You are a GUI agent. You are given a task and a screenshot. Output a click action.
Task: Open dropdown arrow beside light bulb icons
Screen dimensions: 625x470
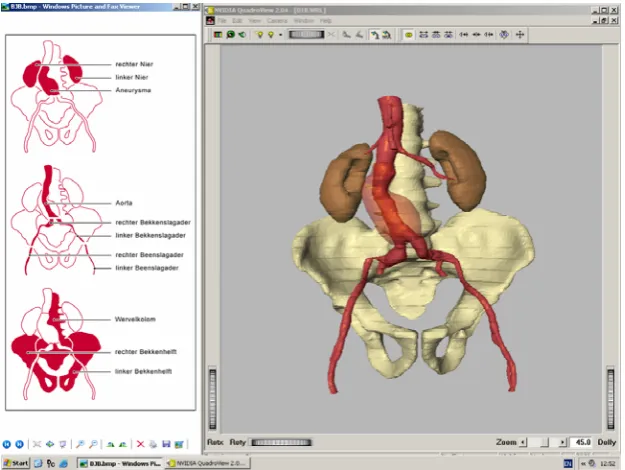point(281,35)
